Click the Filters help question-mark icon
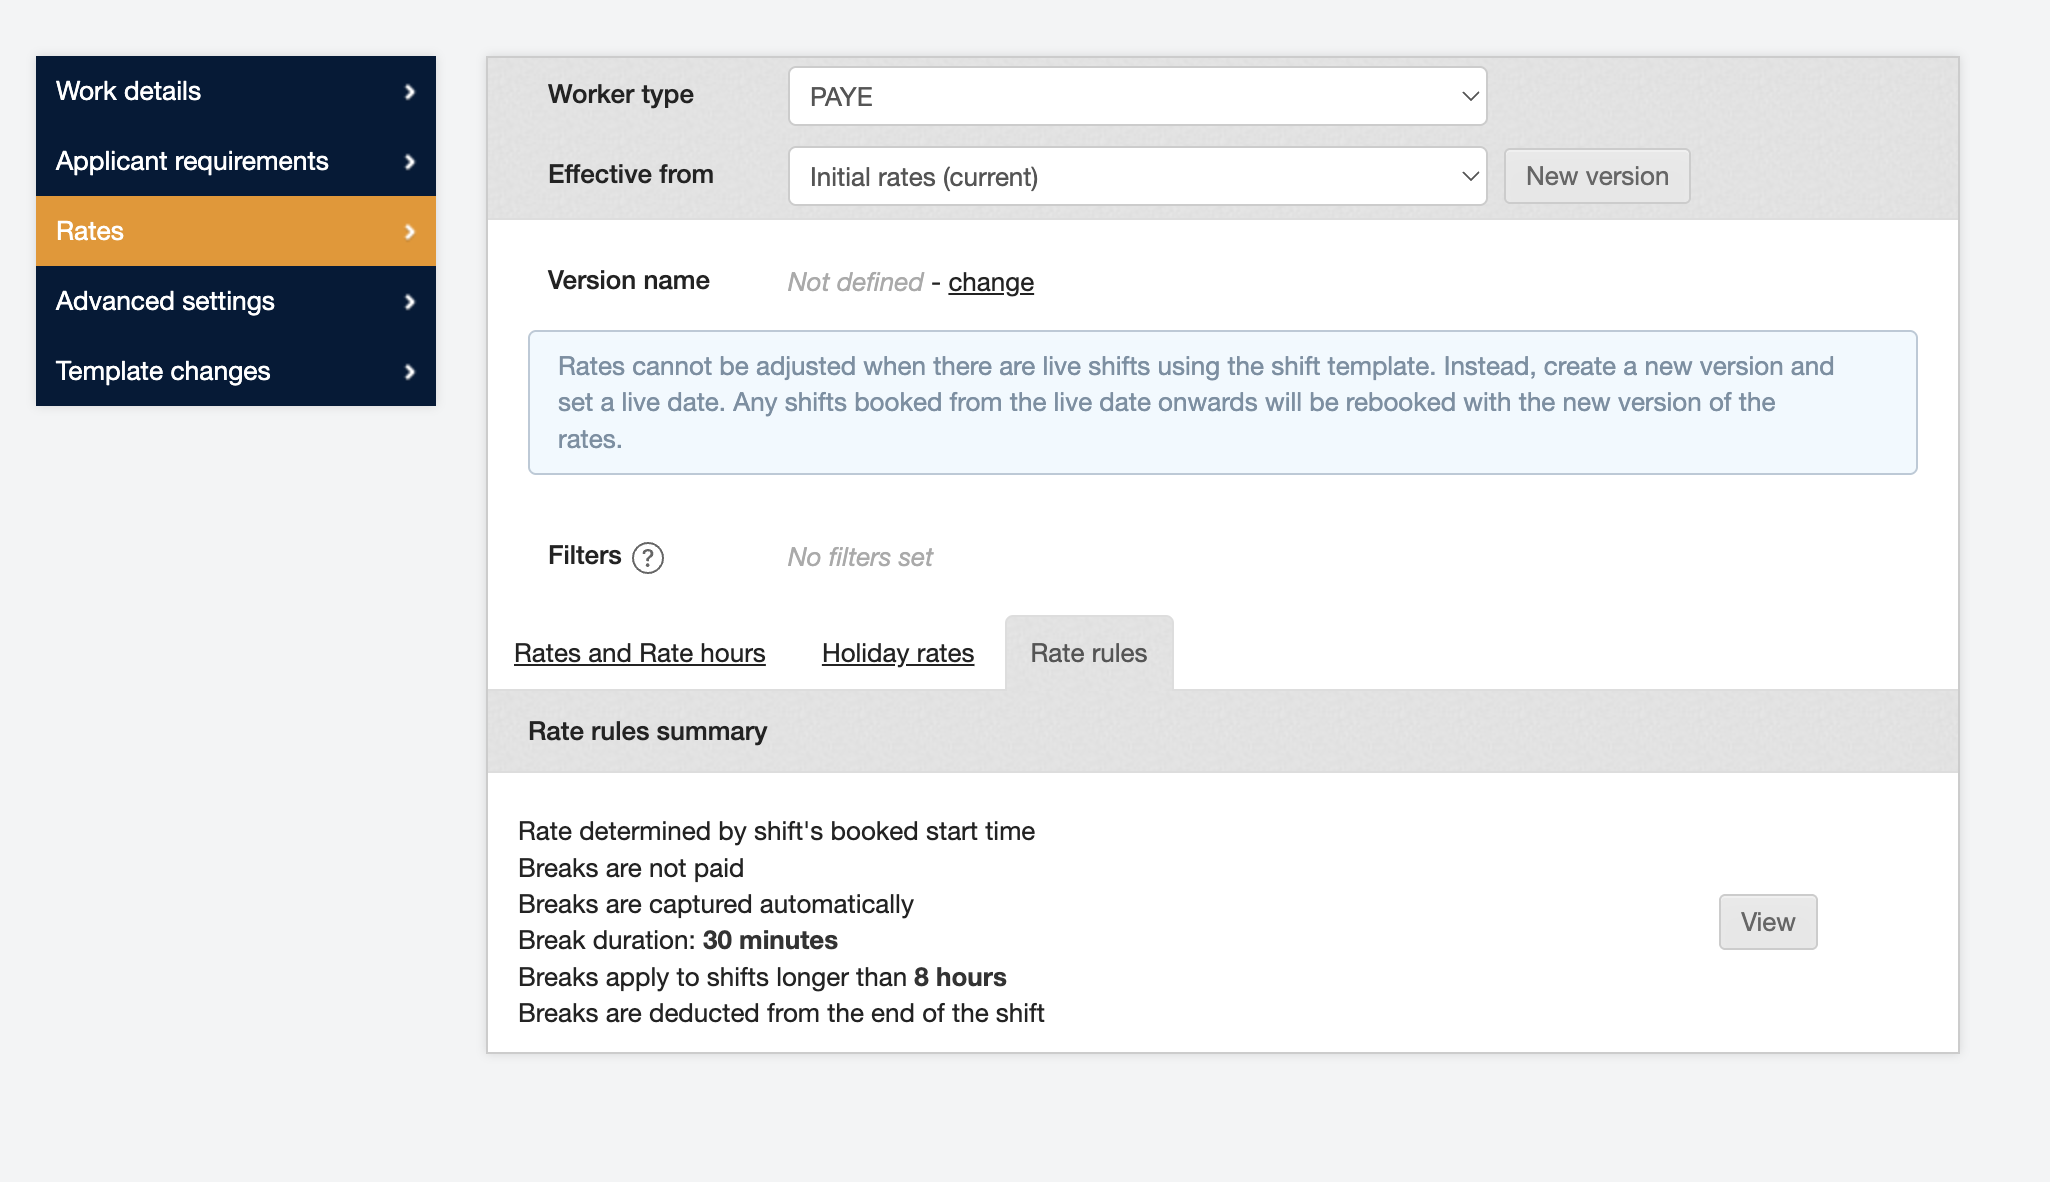 point(648,557)
